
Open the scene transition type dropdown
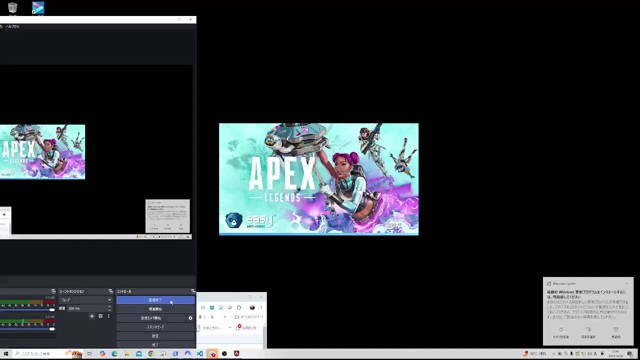click(x=85, y=300)
